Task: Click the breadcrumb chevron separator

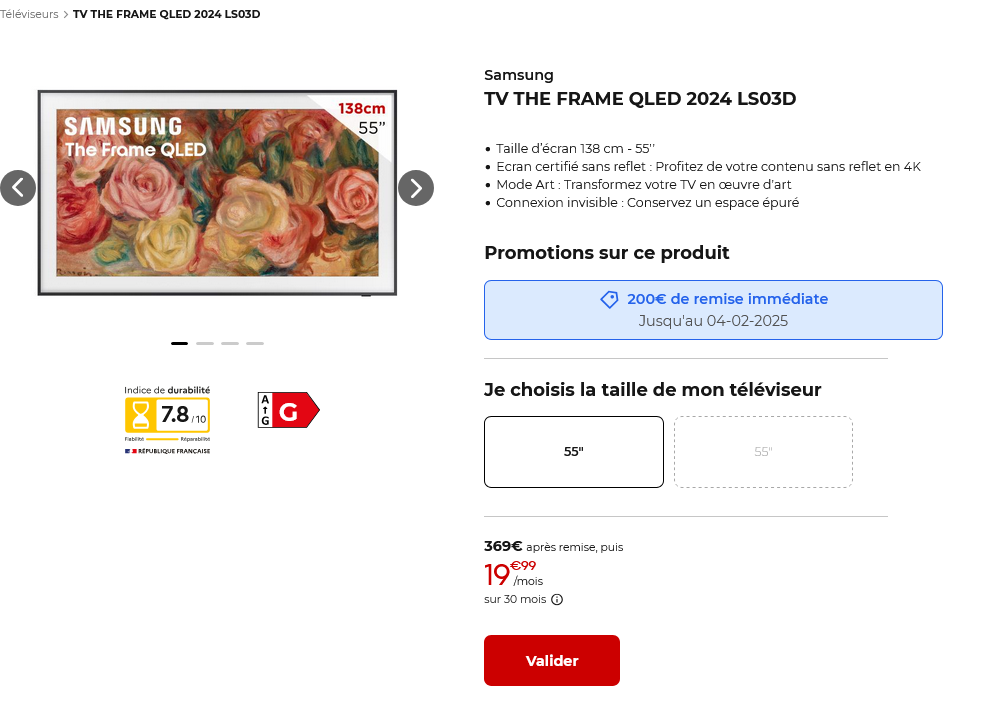Action: pos(65,14)
